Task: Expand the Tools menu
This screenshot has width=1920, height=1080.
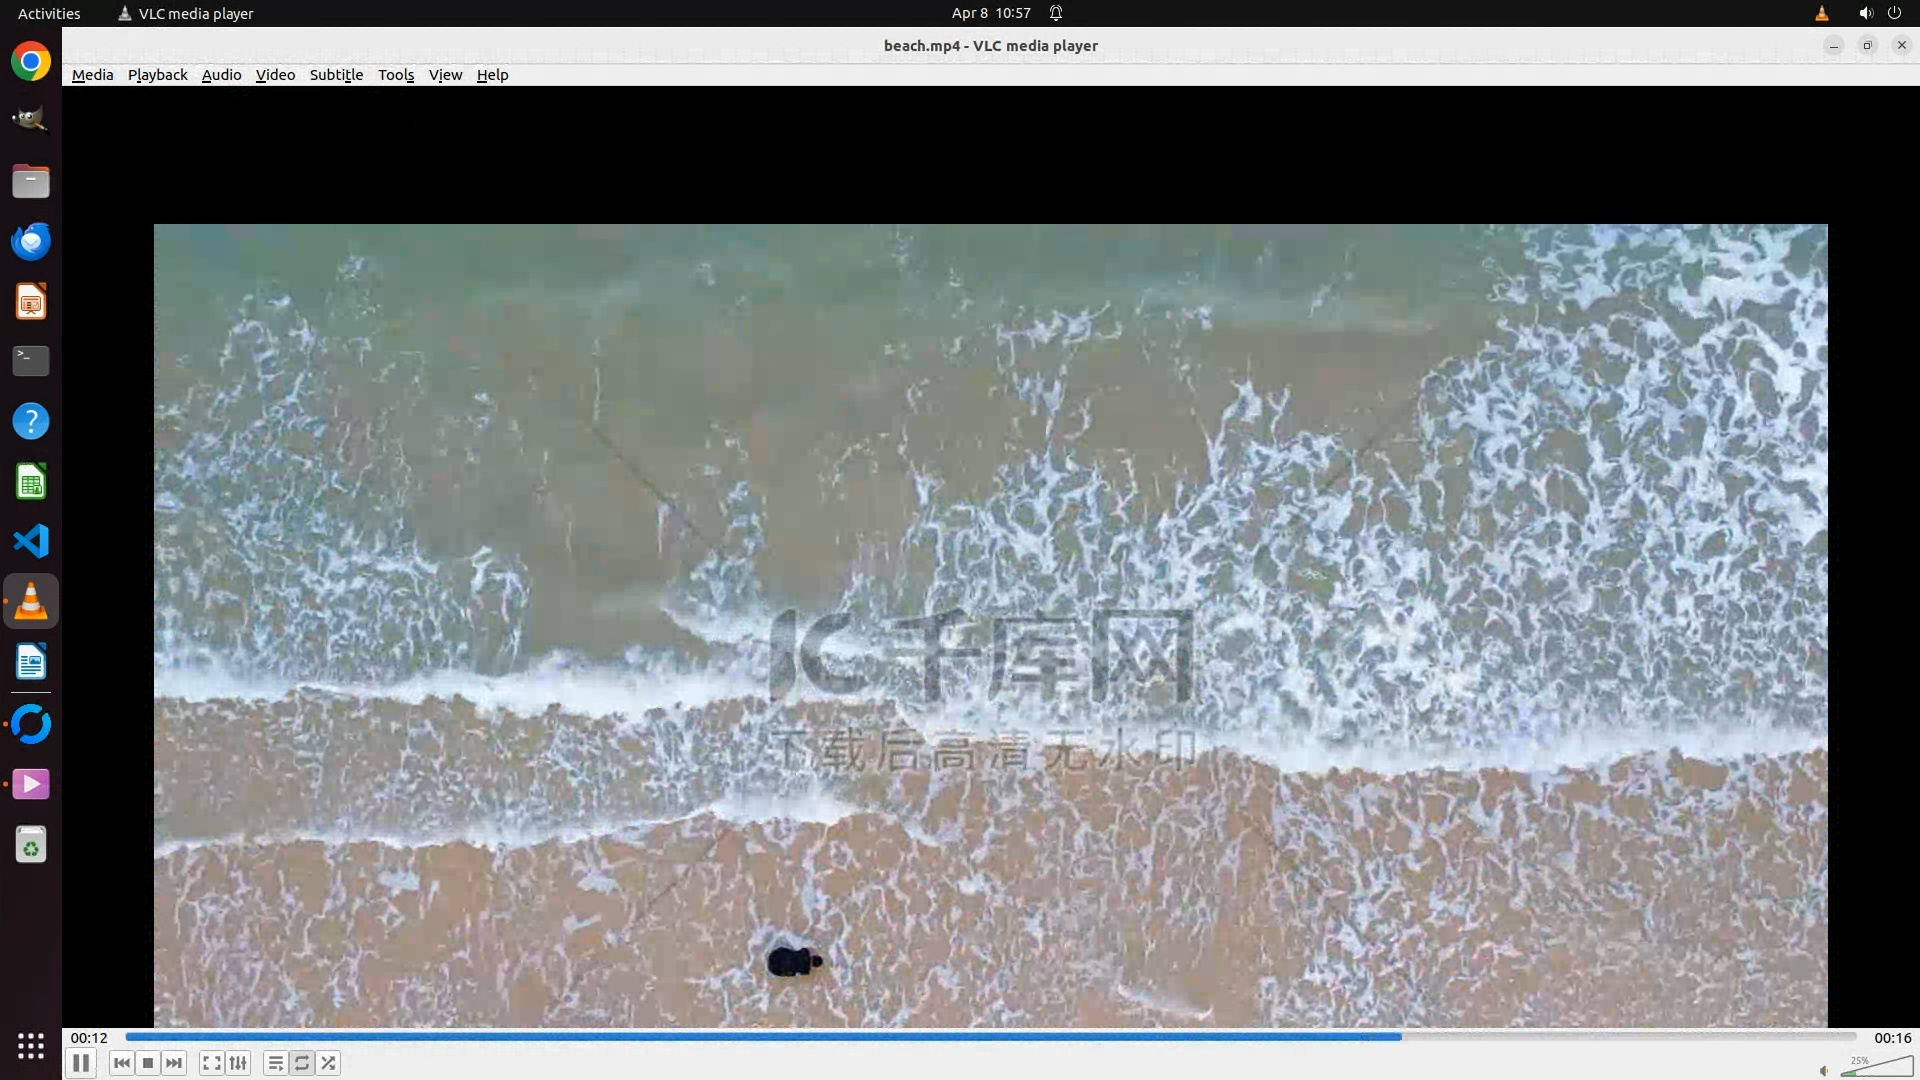Action: pyautogui.click(x=395, y=75)
